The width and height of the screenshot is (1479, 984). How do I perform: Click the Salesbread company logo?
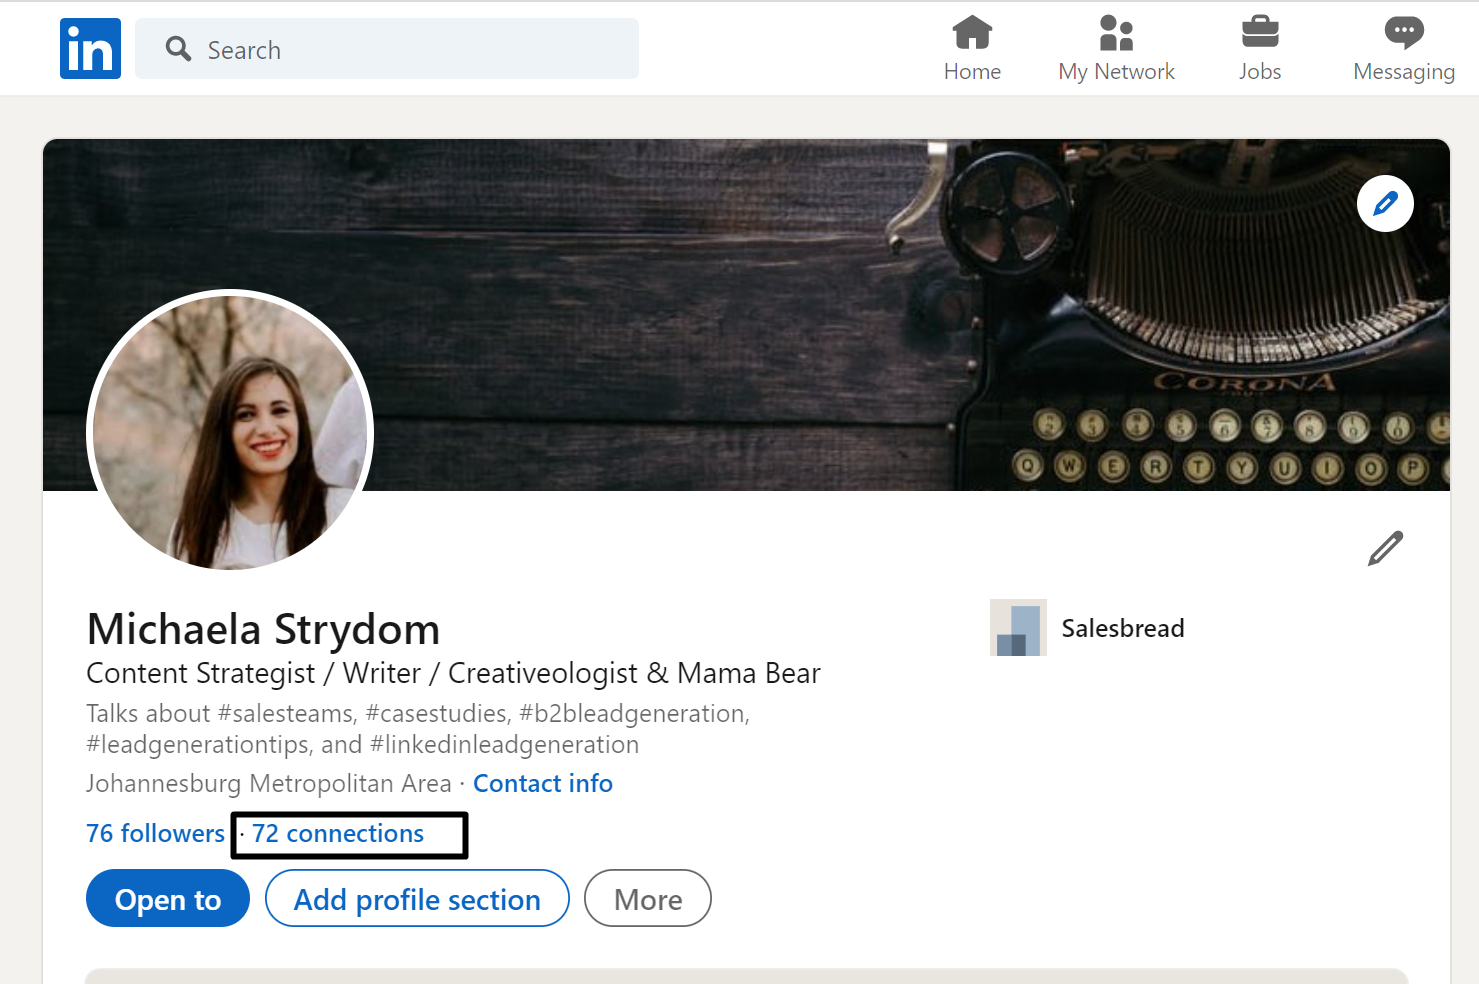click(x=1018, y=628)
